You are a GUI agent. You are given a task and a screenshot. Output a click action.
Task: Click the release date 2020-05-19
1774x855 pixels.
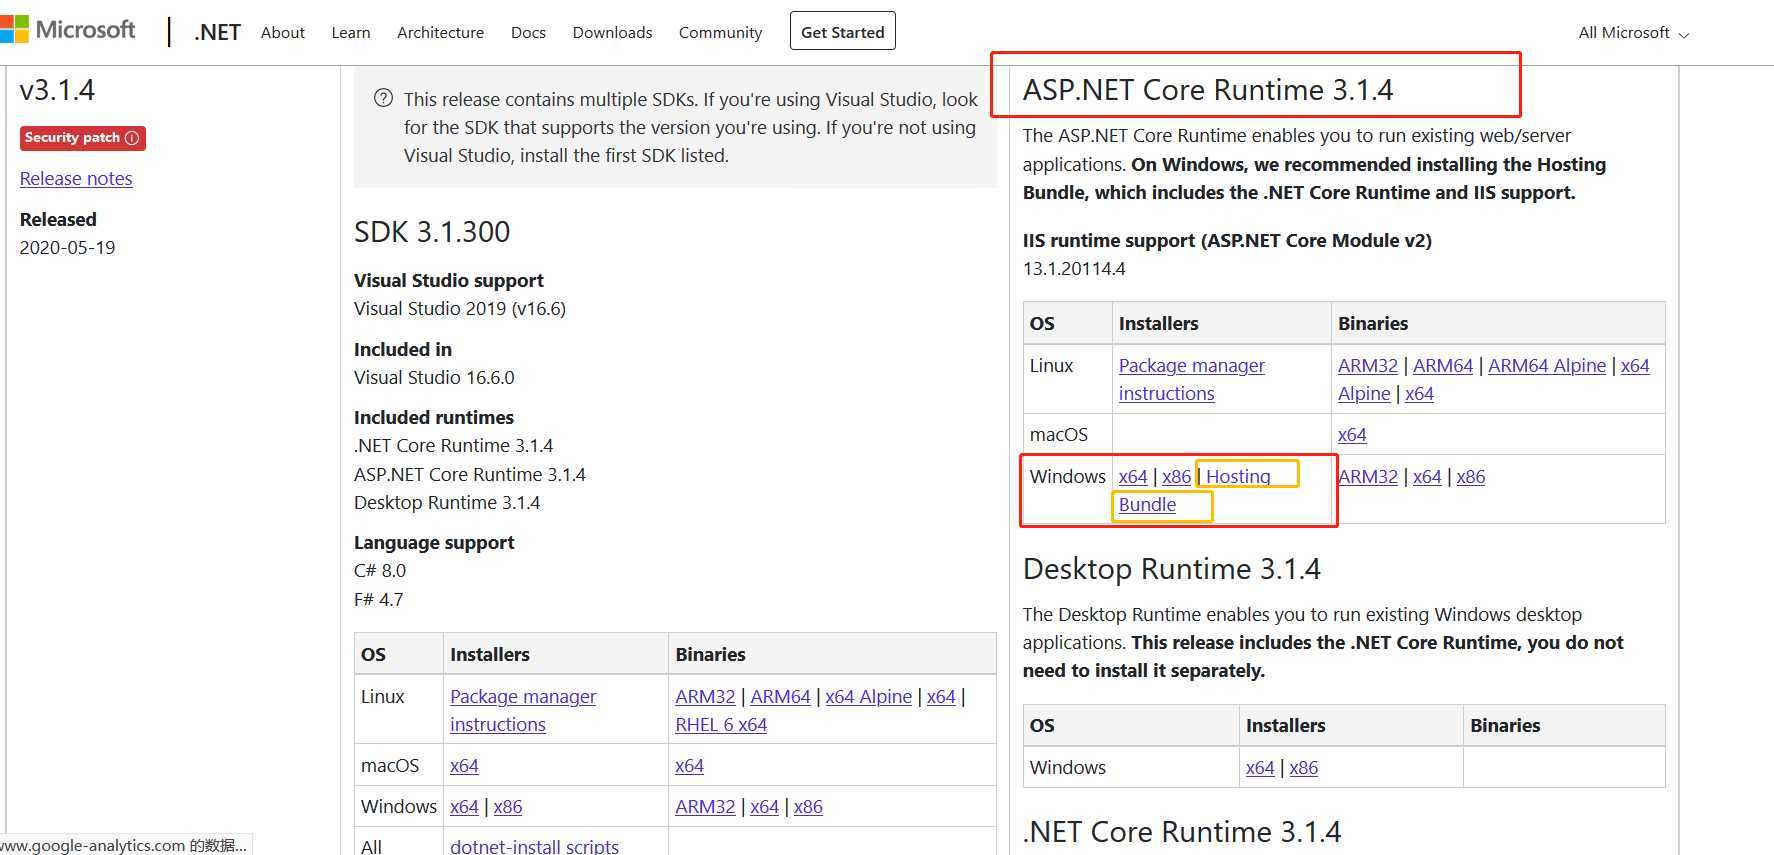[x=68, y=247]
